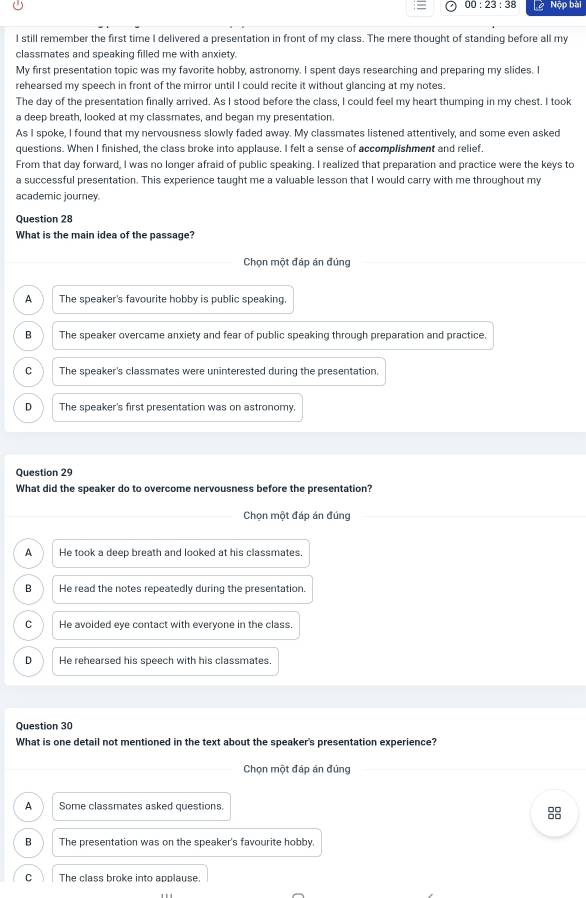The height and width of the screenshot is (898, 586).
Task: Choose 'The presentation was on the speaker's favourite hobby'
Action: point(187,842)
